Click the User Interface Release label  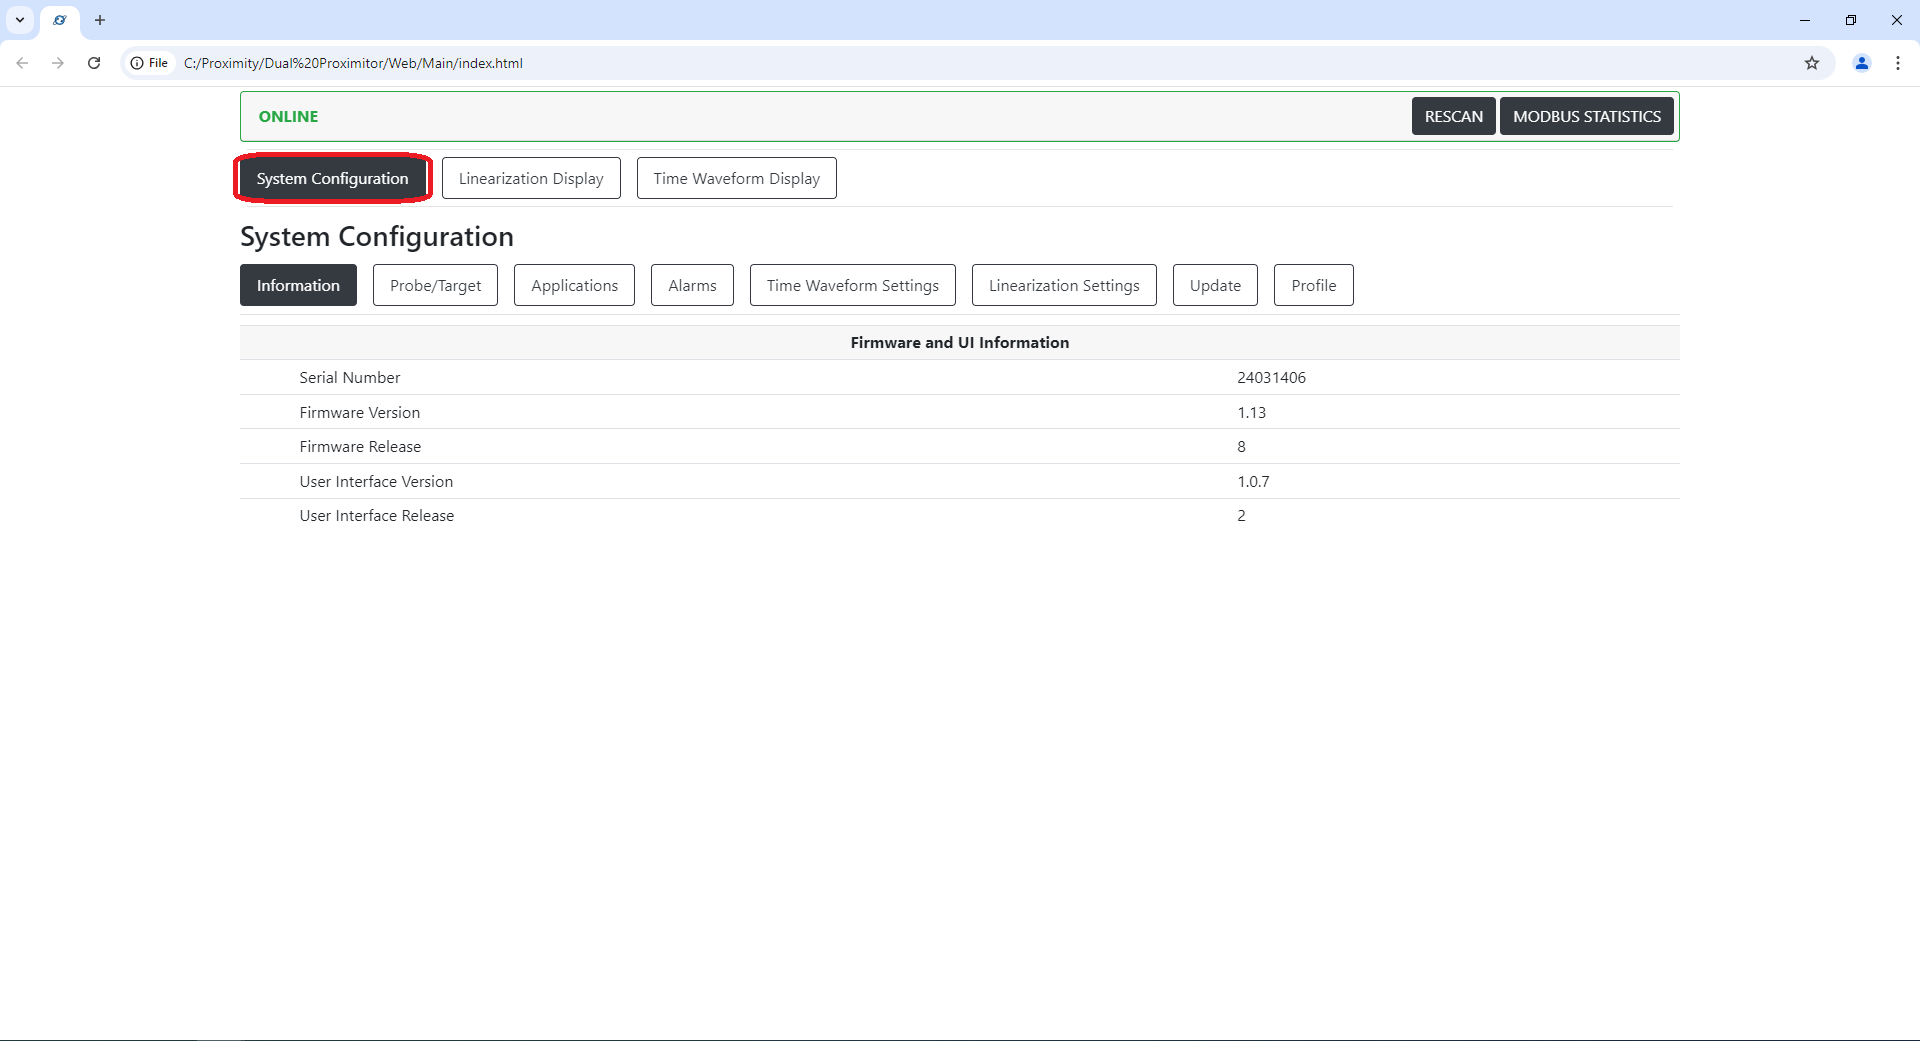[377, 515]
